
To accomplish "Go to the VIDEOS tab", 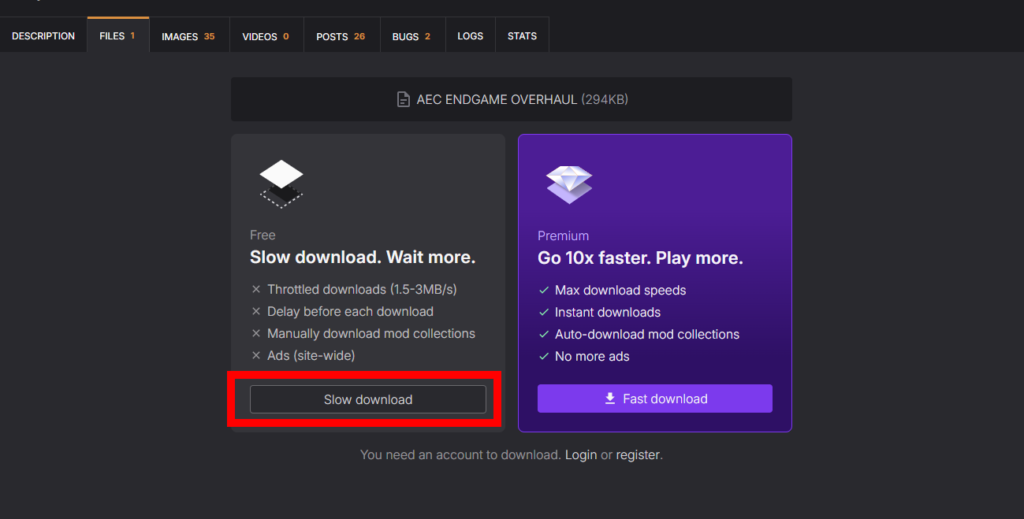I will (265, 36).
